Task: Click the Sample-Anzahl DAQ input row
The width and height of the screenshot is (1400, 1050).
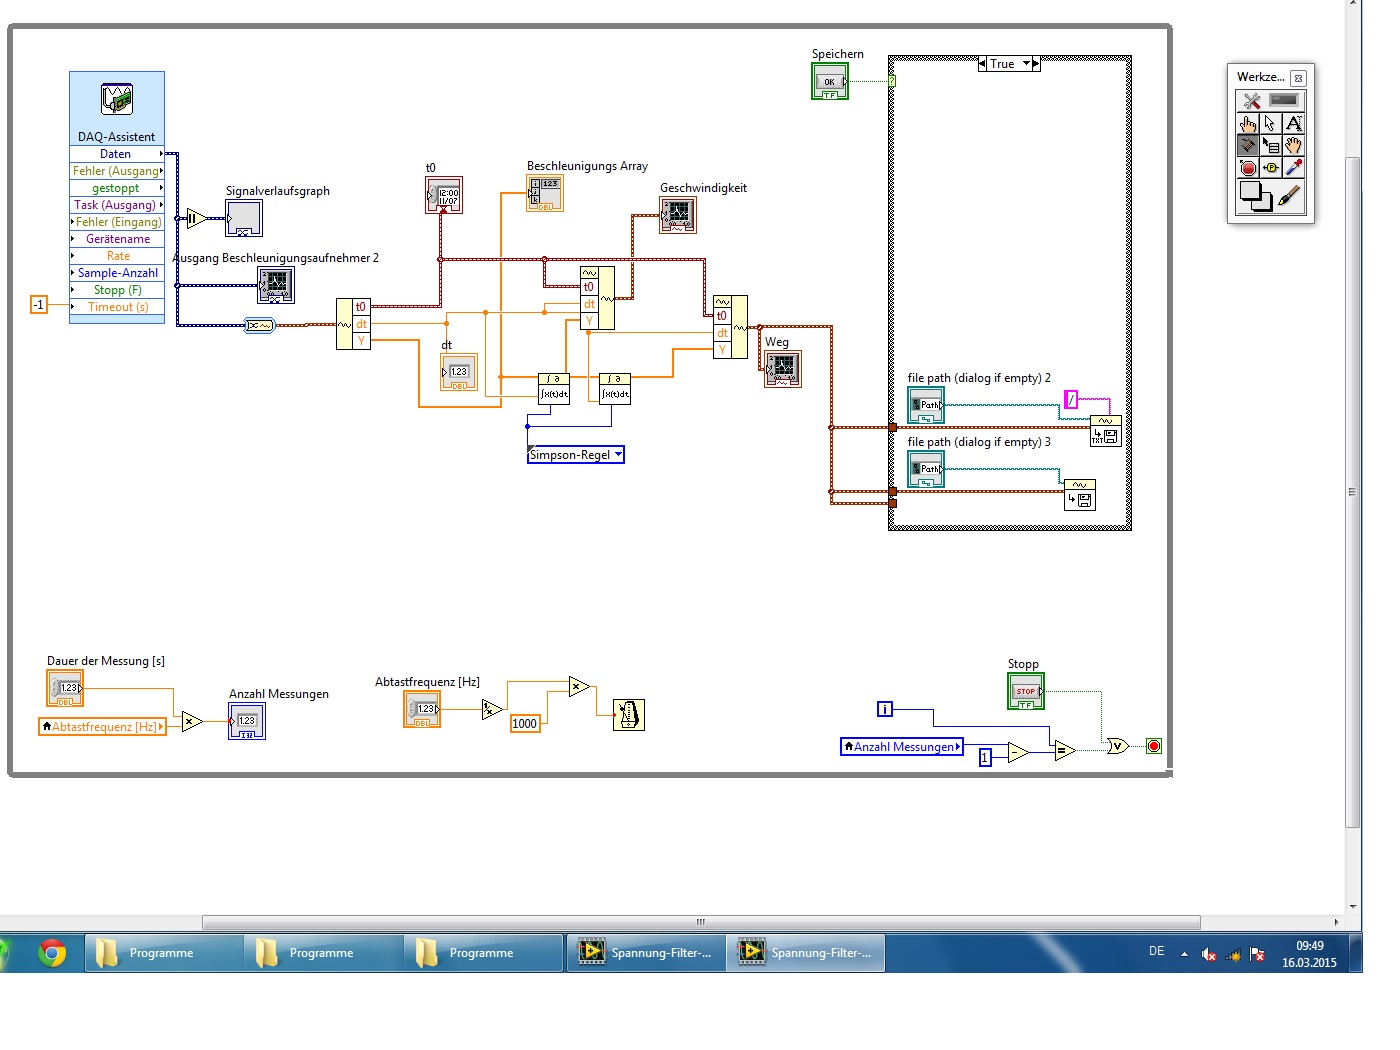Action: [x=116, y=273]
